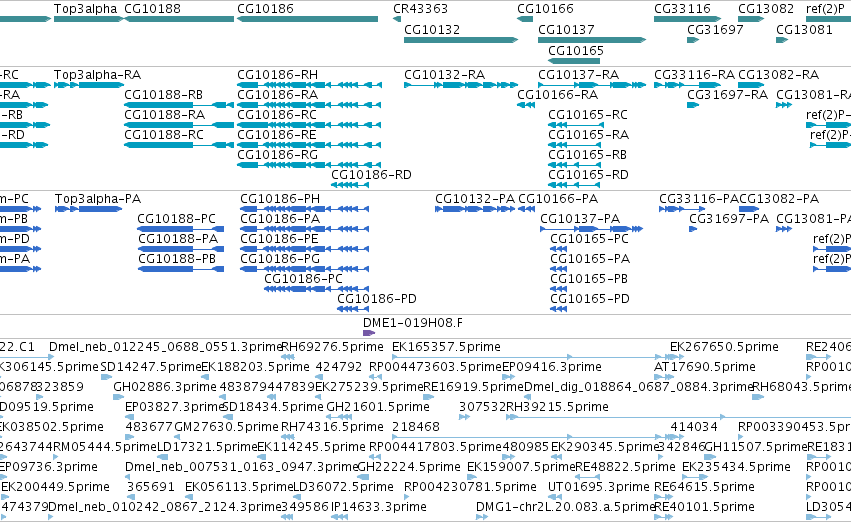Screen dimensions: 851x522
Task: Click transcript CG10186-RA
Action: tap(277, 94)
